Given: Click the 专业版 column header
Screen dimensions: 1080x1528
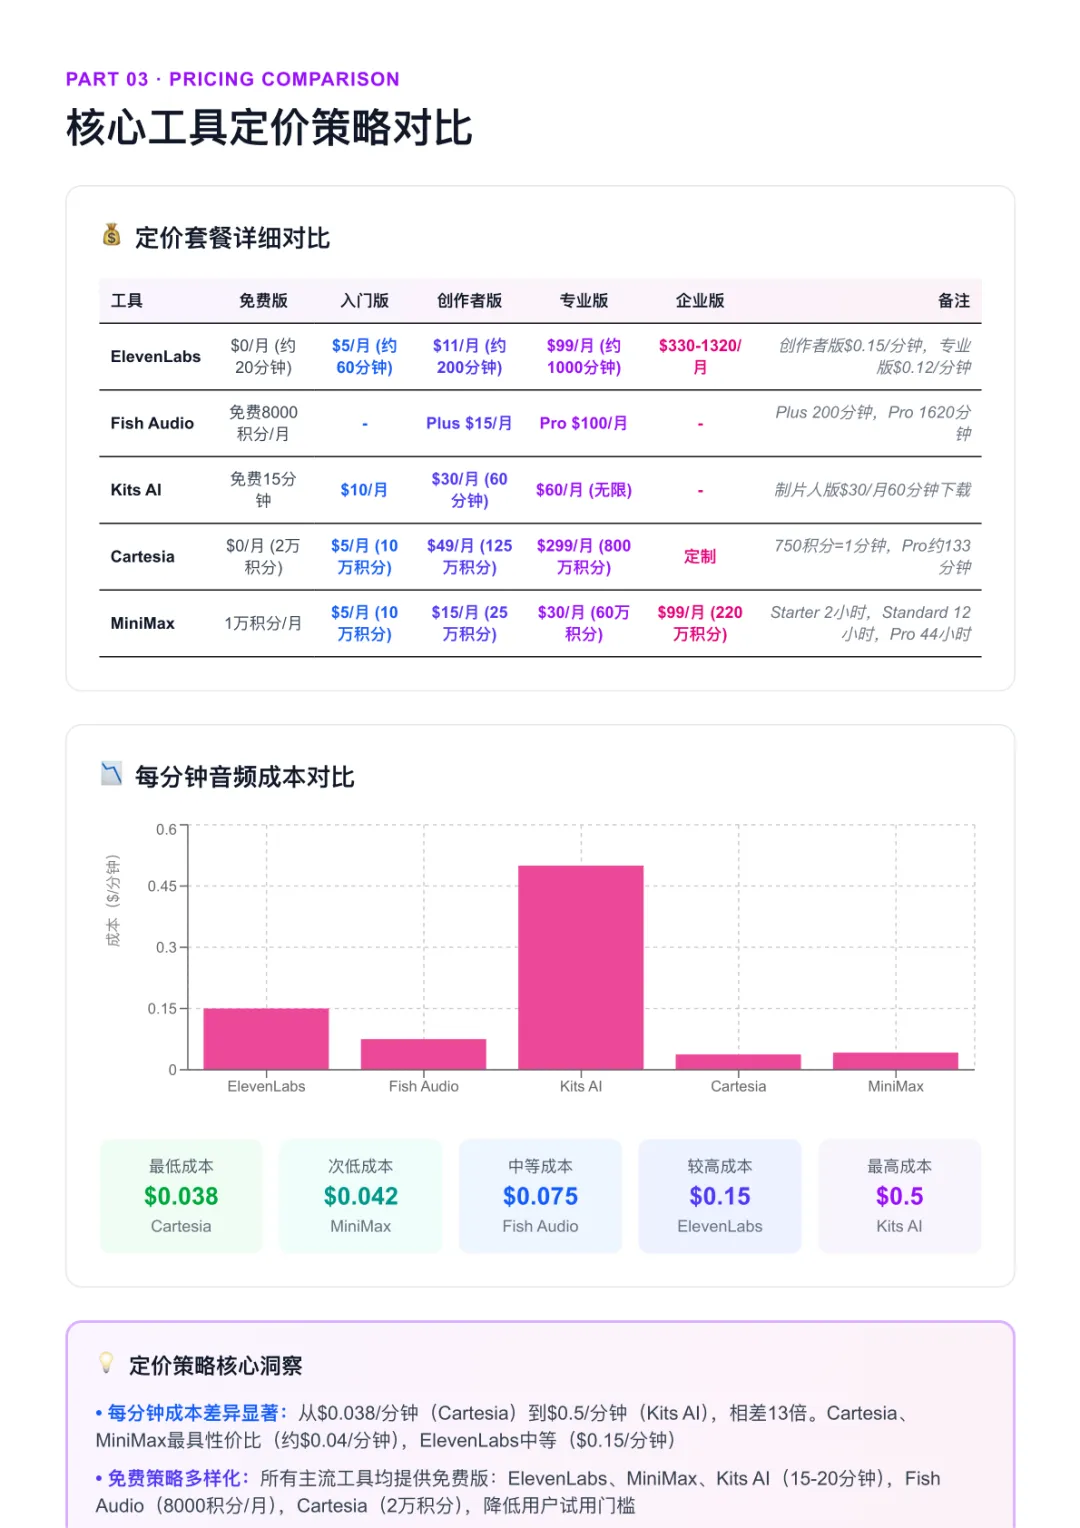Looking at the screenshot, I should [x=584, y=301].
